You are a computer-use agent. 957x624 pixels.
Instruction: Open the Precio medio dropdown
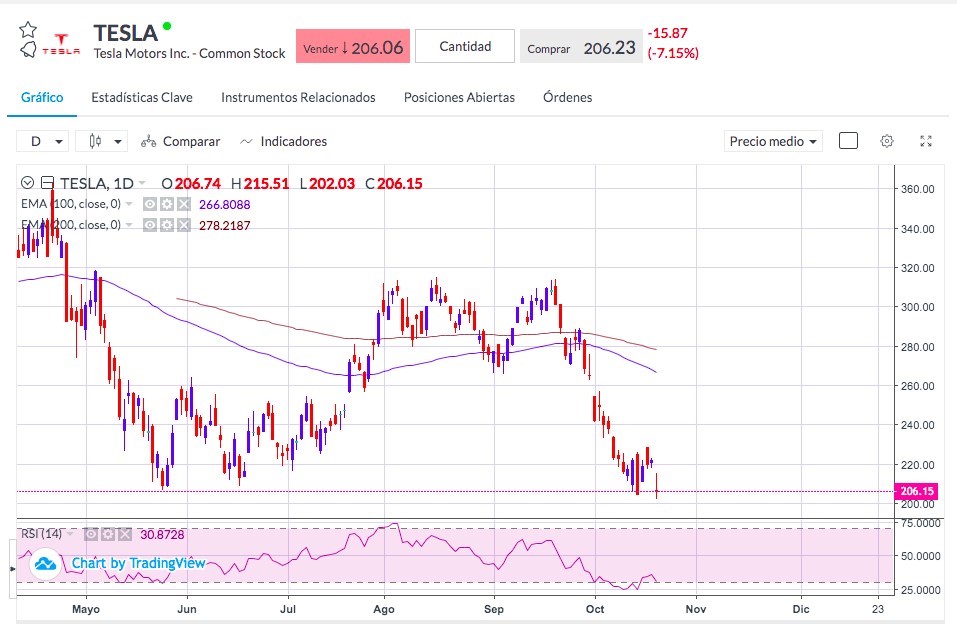pyautogui.click(x=773, y=142)
